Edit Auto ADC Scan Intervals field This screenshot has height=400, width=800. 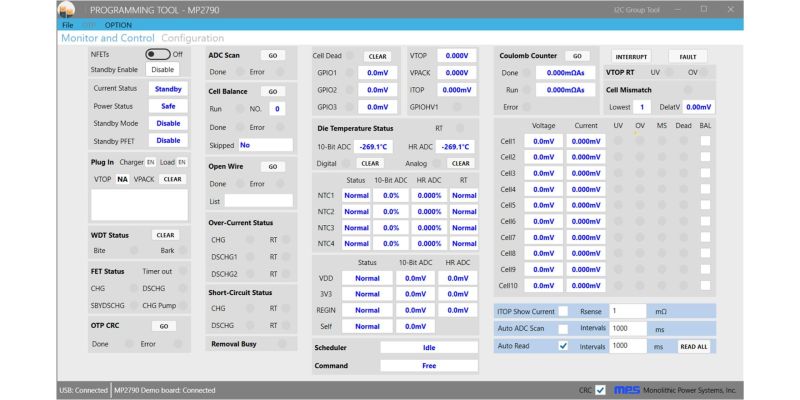(x=628, y=329)
